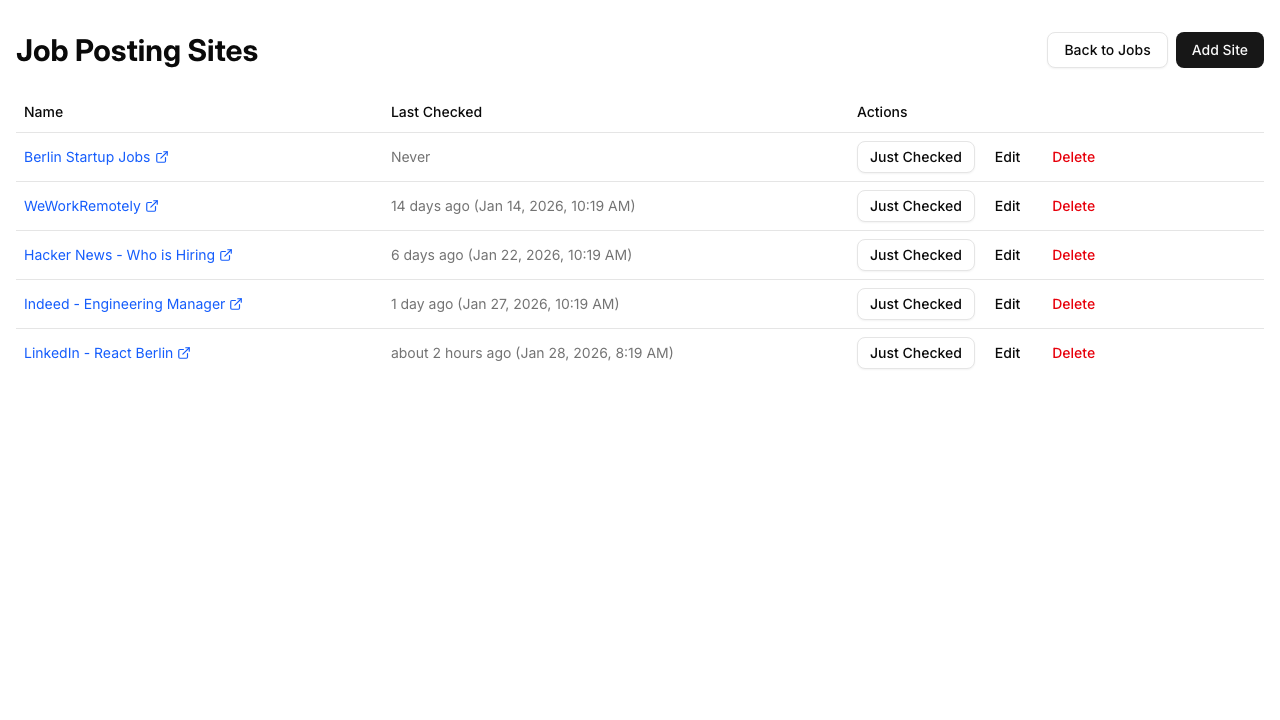Click Back to Jobs
Screen dimensions: 1280x720
point(1107,50)
